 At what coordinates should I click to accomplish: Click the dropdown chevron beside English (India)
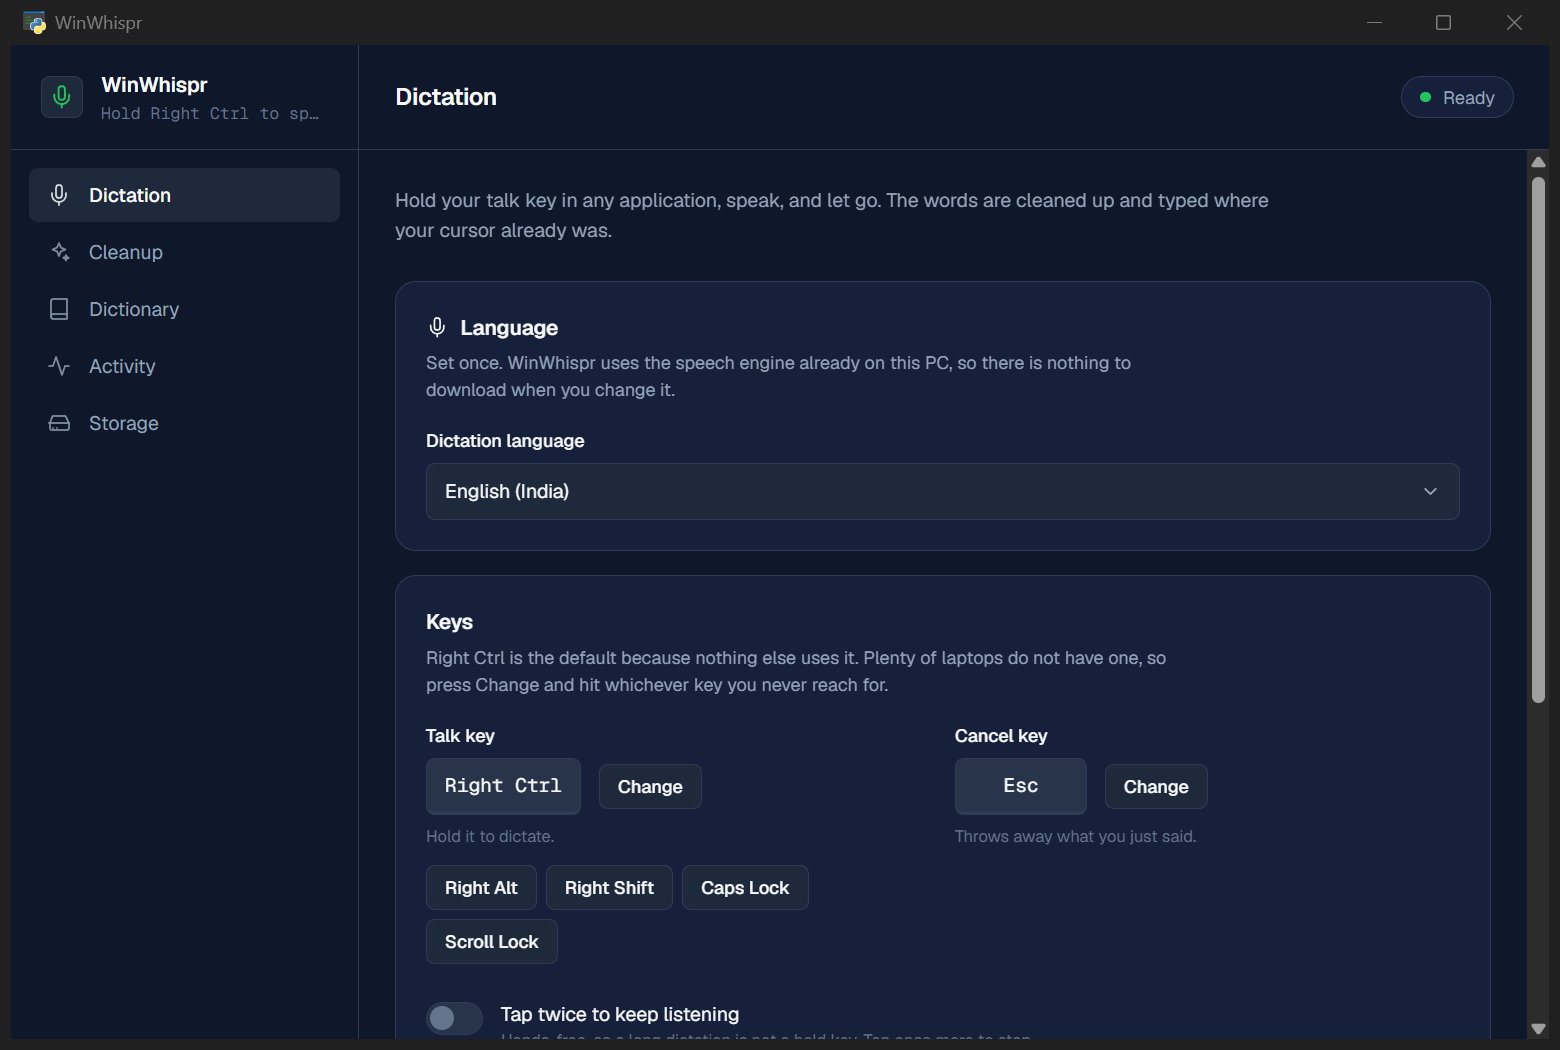point(1430,491)
